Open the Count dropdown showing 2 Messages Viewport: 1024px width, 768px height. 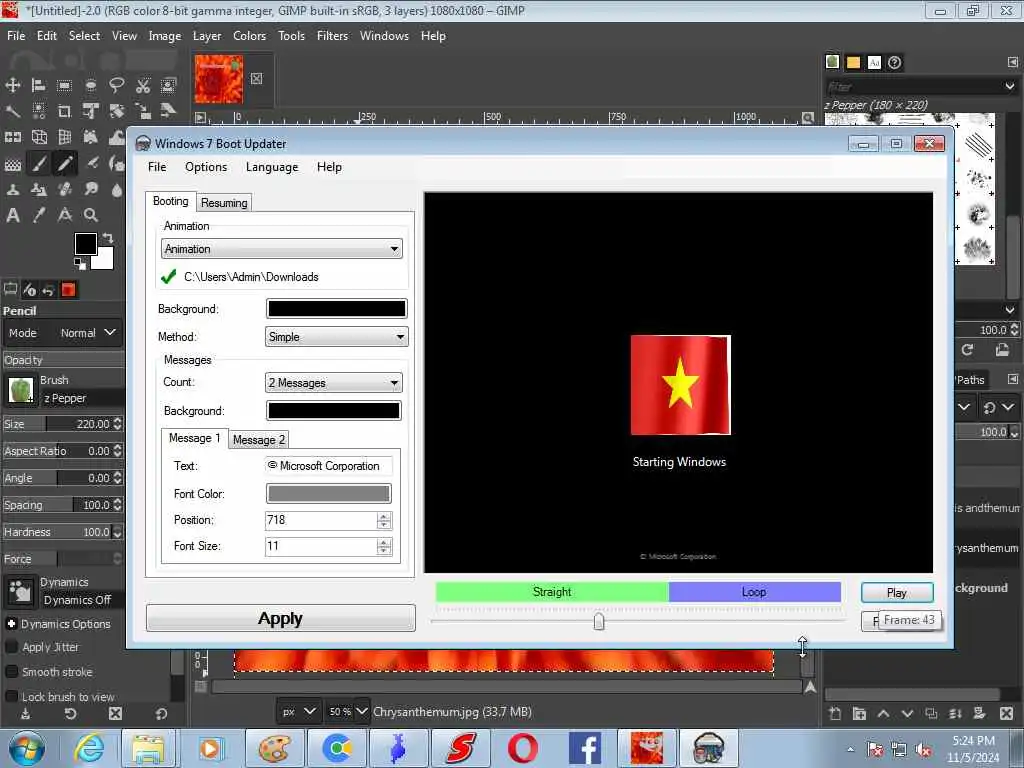coord(334,382)
